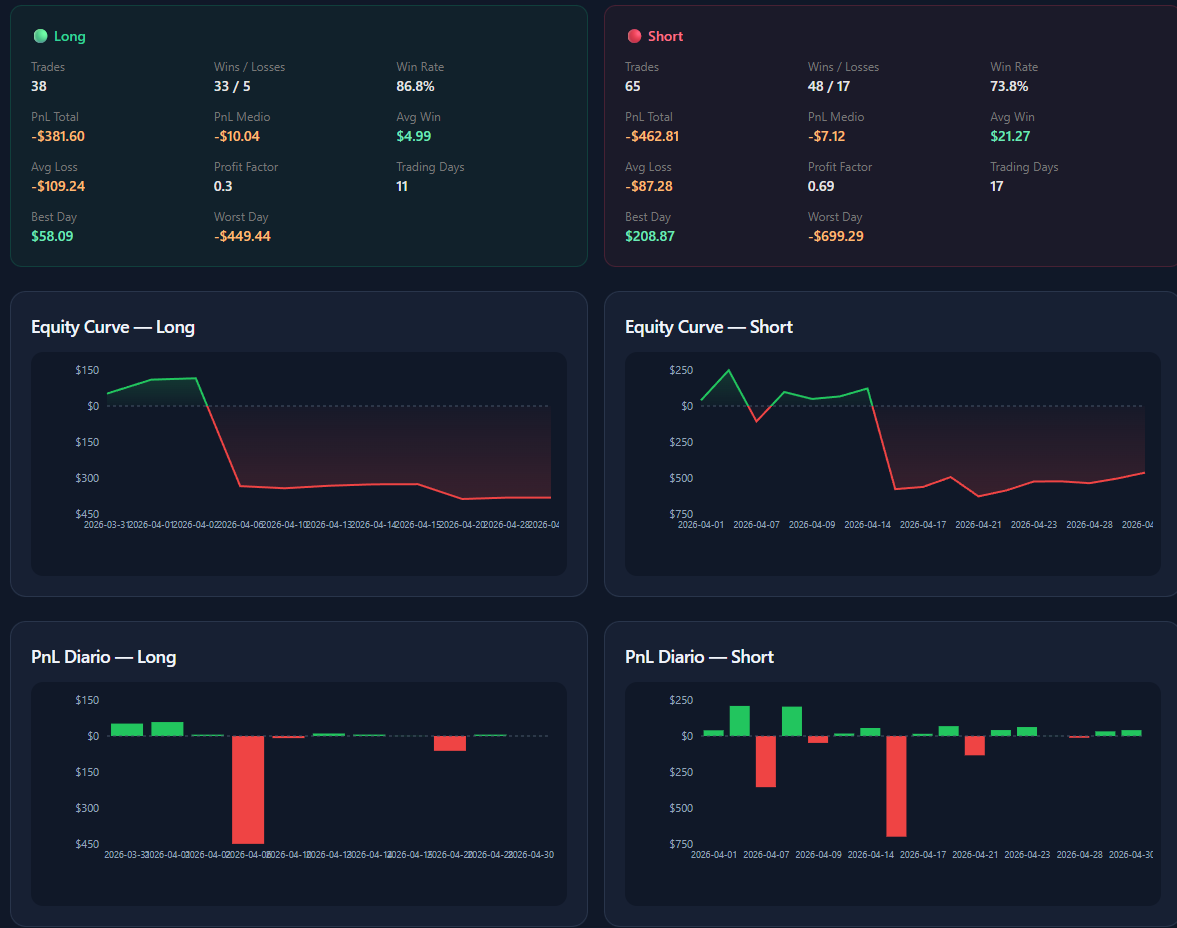Image resolution: width=1177 pixels, height=928 pixels.
Task: Click the PnL Diario — Long heading
Action: point(104,657)
